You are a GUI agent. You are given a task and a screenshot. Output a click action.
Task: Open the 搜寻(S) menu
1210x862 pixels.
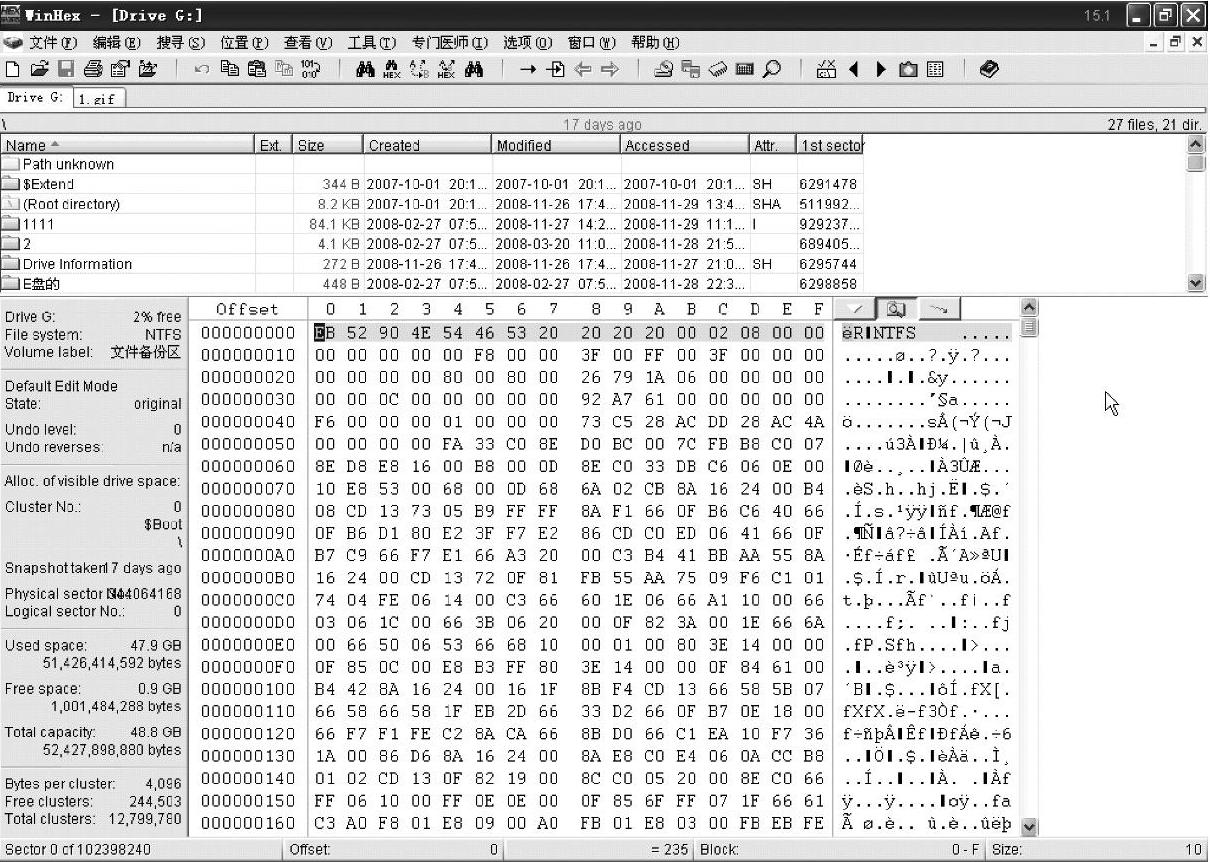point(180,43)
